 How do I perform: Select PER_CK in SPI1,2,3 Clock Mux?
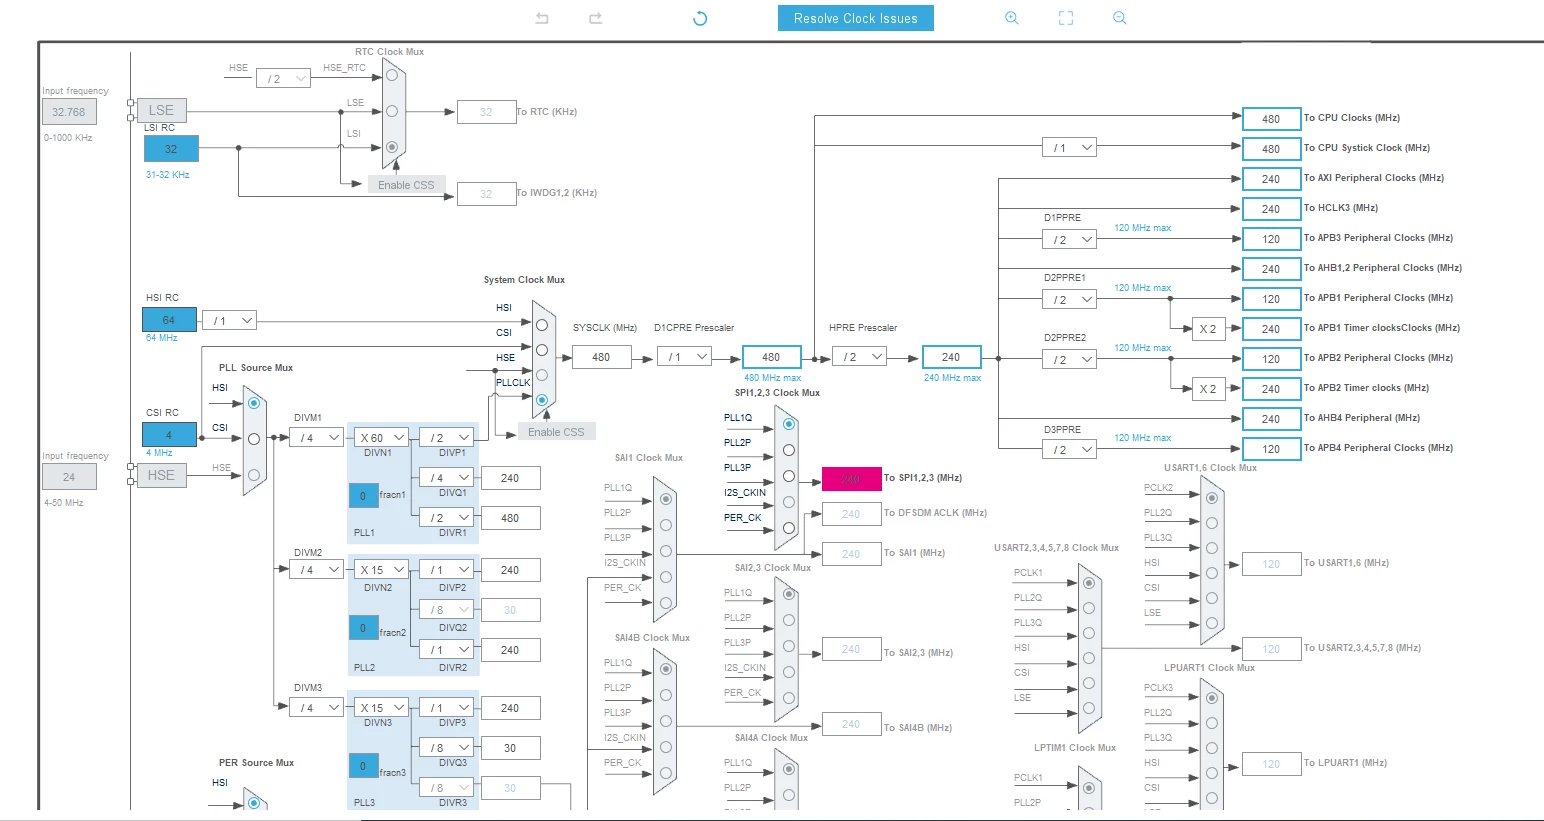(789, 528)
